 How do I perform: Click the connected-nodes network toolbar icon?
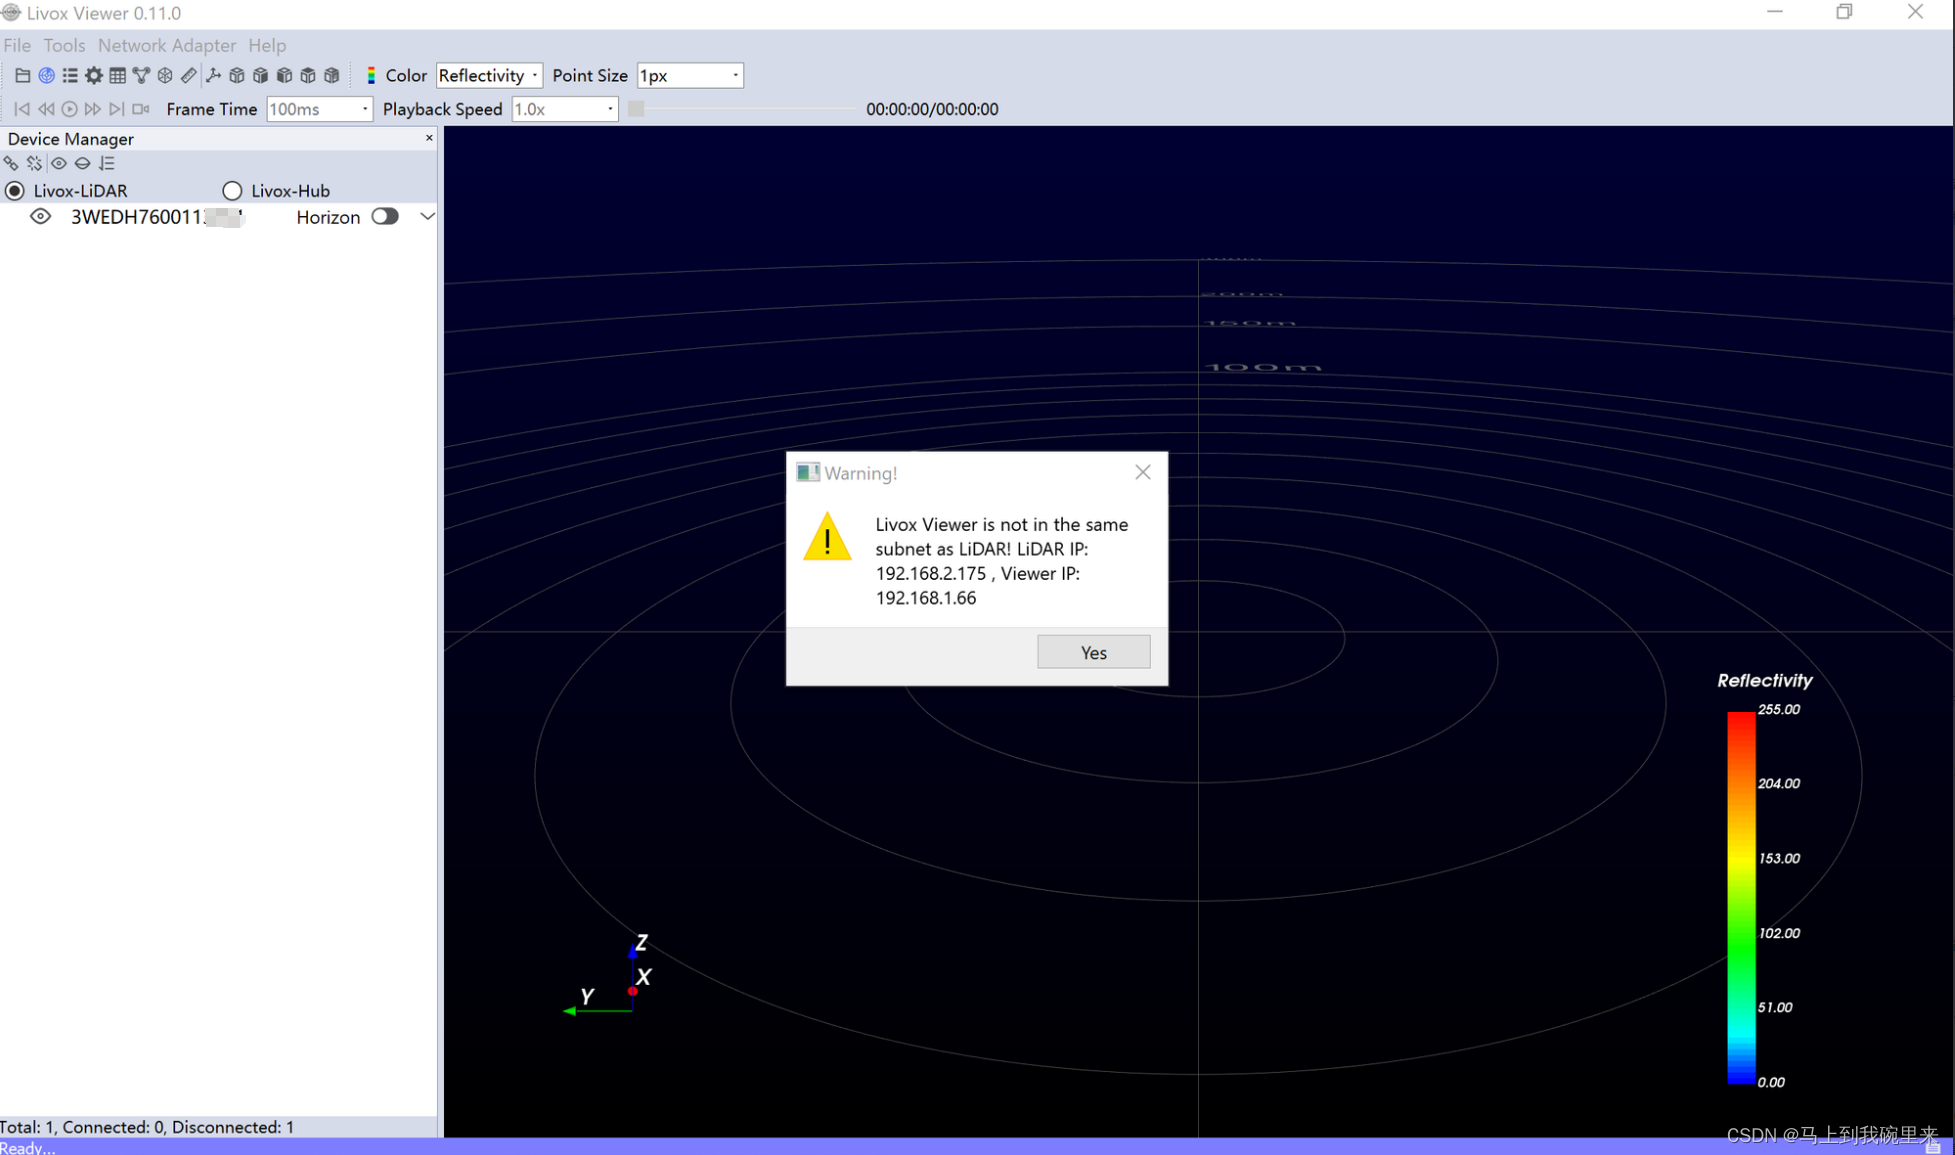141,75
